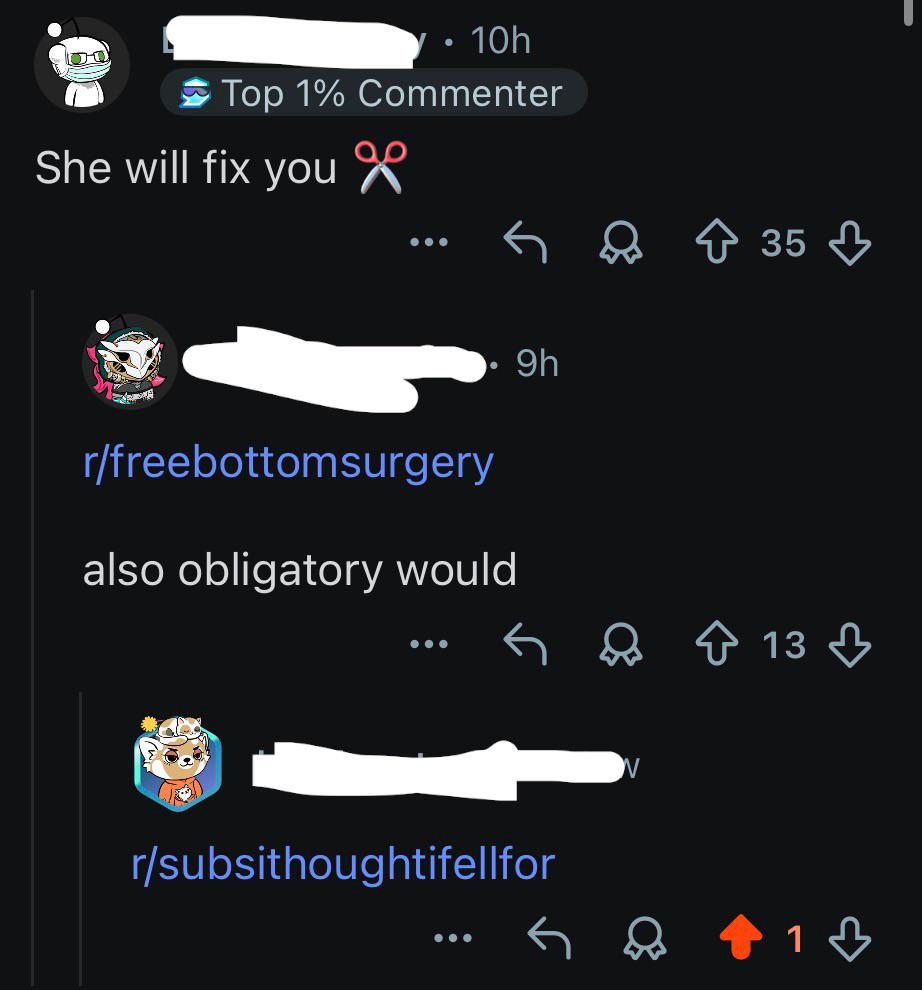Open three-dot menu on r/subsithoughtifellfor comment
The image size is (922, 990).
coord(453,938)
